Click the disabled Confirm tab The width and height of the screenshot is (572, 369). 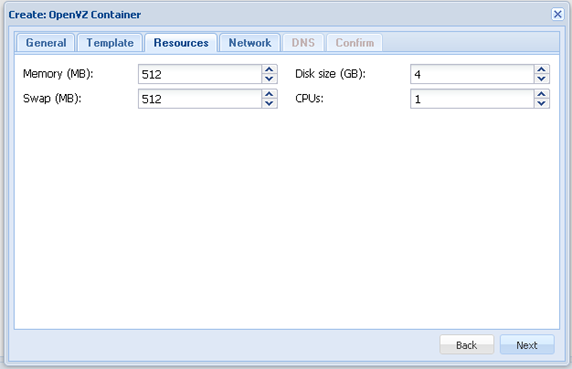pyautogui.click(x=355, y=43)
